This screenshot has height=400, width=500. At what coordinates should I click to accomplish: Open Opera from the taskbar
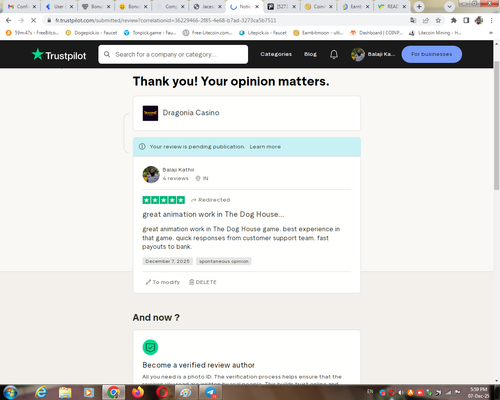point(162,392)
